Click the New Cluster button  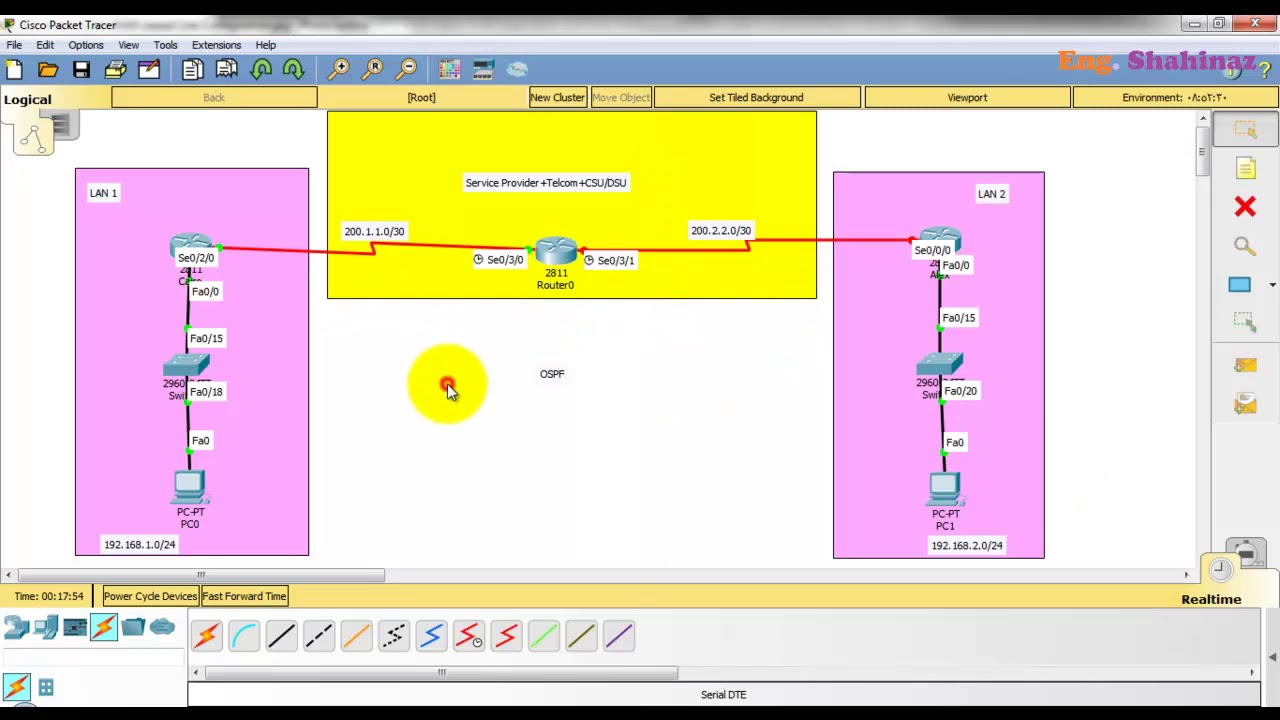point(557,98)
